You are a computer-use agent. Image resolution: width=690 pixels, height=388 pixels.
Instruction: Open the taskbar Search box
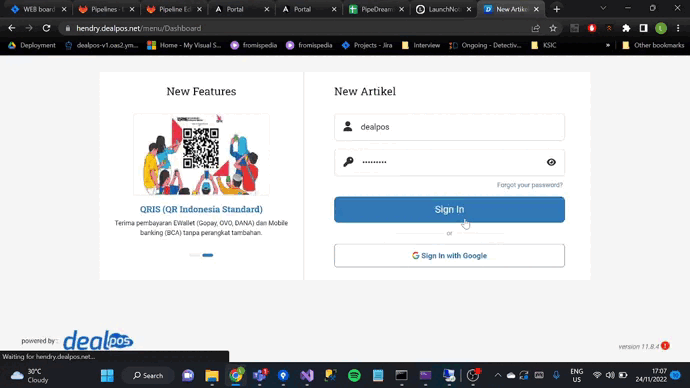pos(148,376)
